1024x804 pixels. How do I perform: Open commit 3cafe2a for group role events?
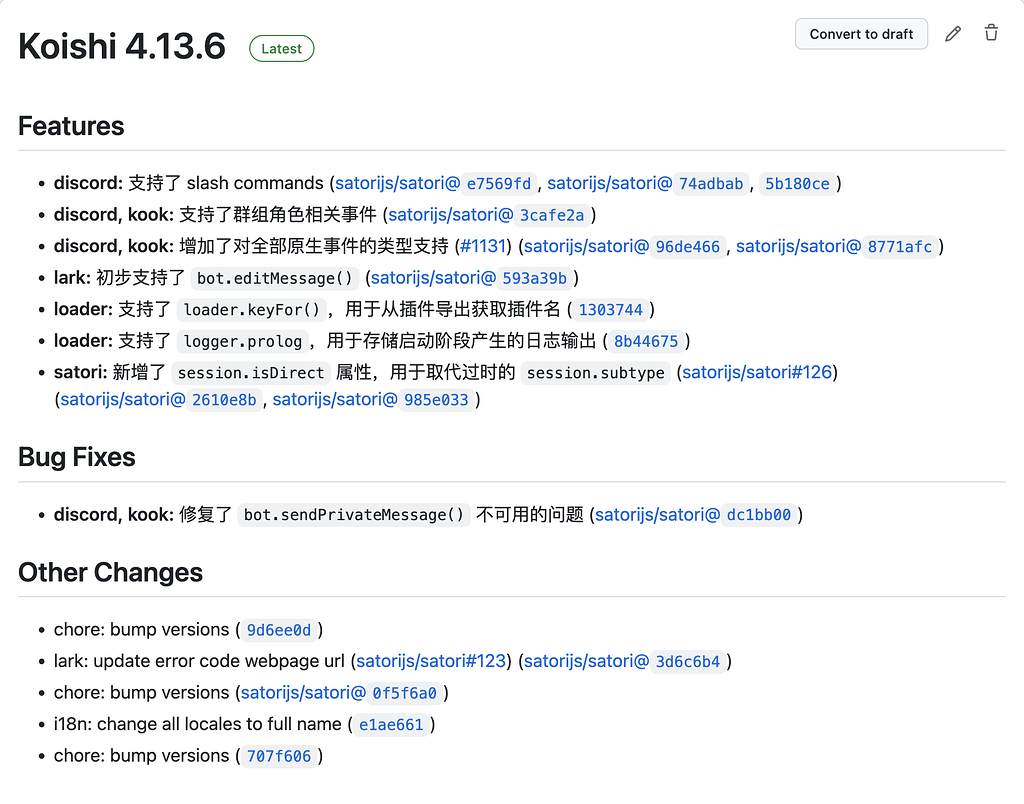point(487,215)
